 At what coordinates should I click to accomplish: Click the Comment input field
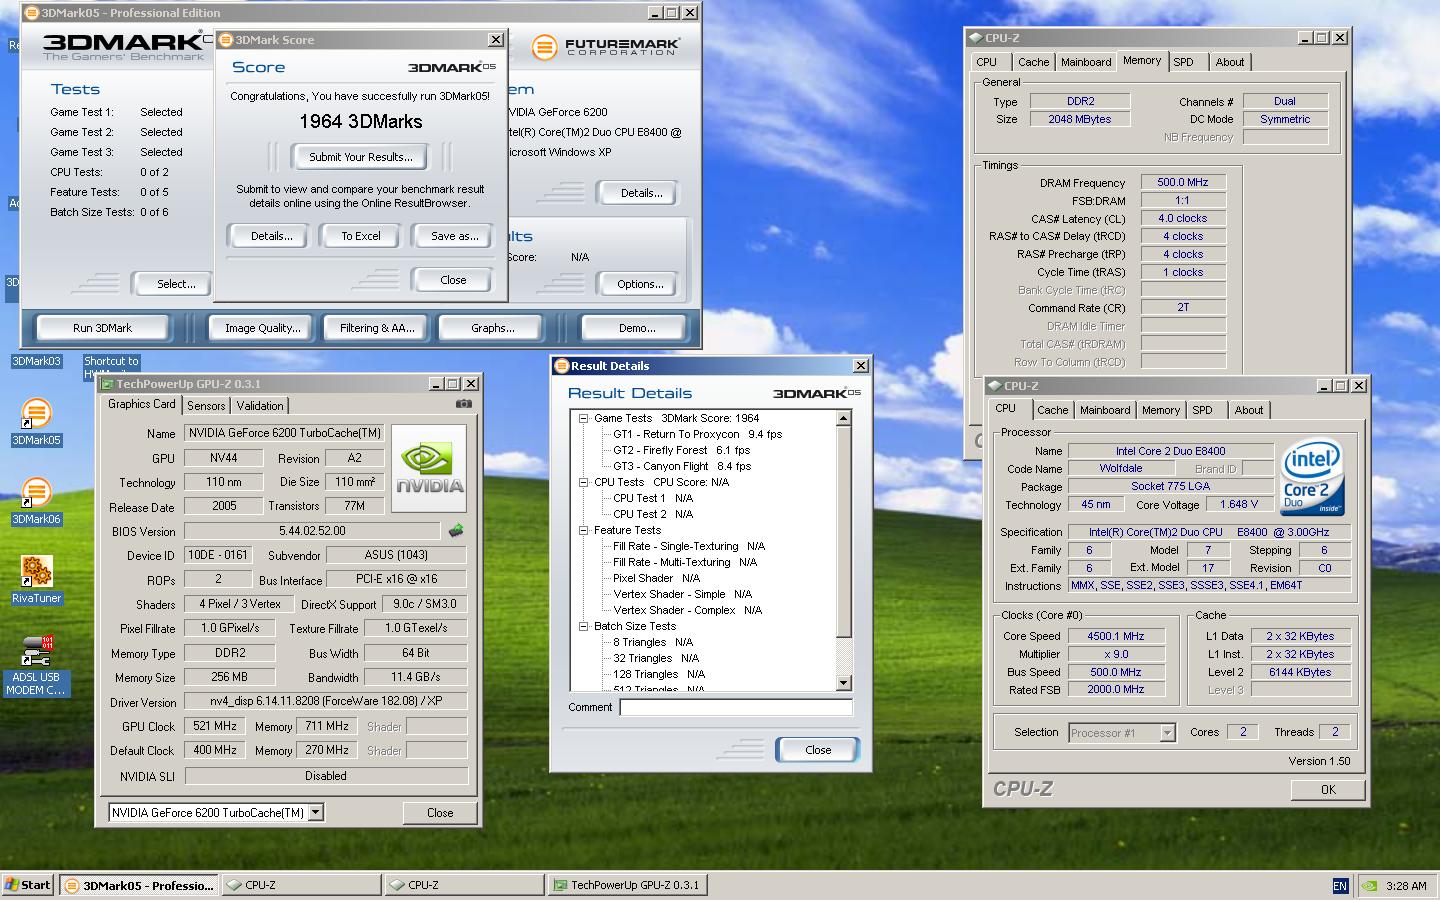point(736,707)
